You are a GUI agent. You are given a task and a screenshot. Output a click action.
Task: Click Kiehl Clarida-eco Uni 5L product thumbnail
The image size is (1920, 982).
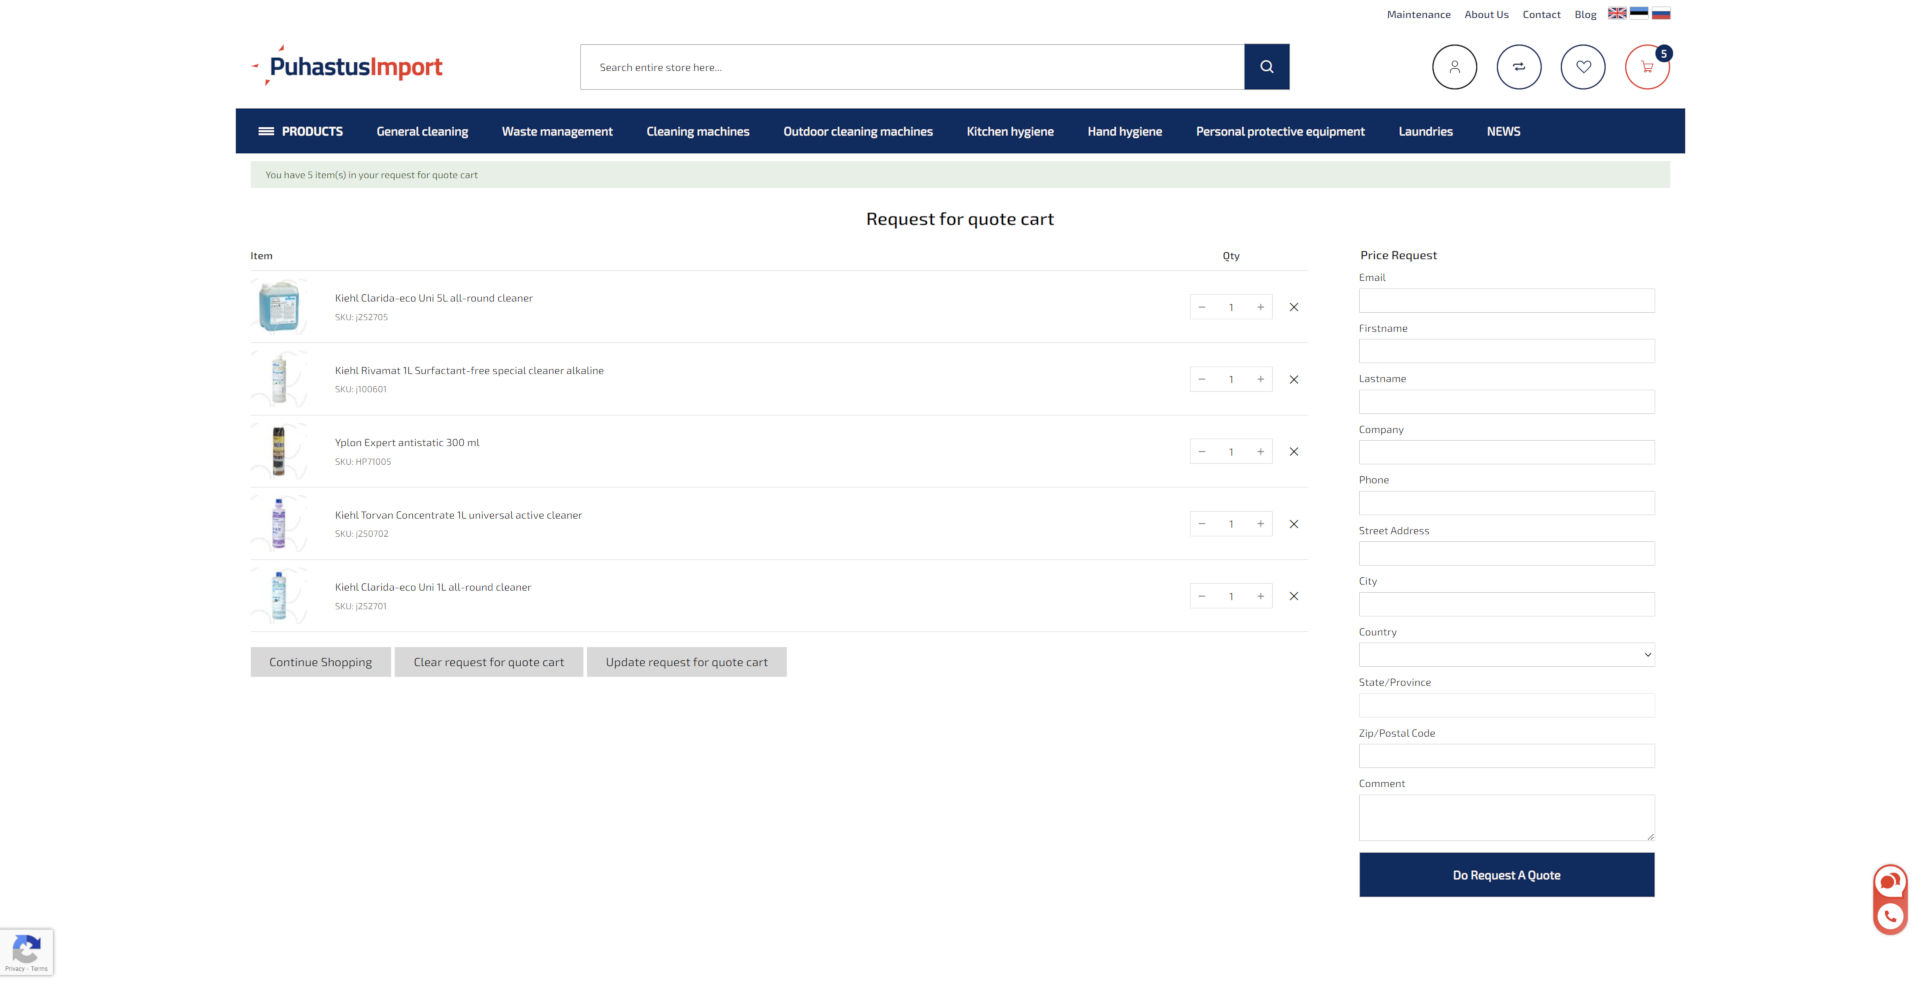coord(279,306)
